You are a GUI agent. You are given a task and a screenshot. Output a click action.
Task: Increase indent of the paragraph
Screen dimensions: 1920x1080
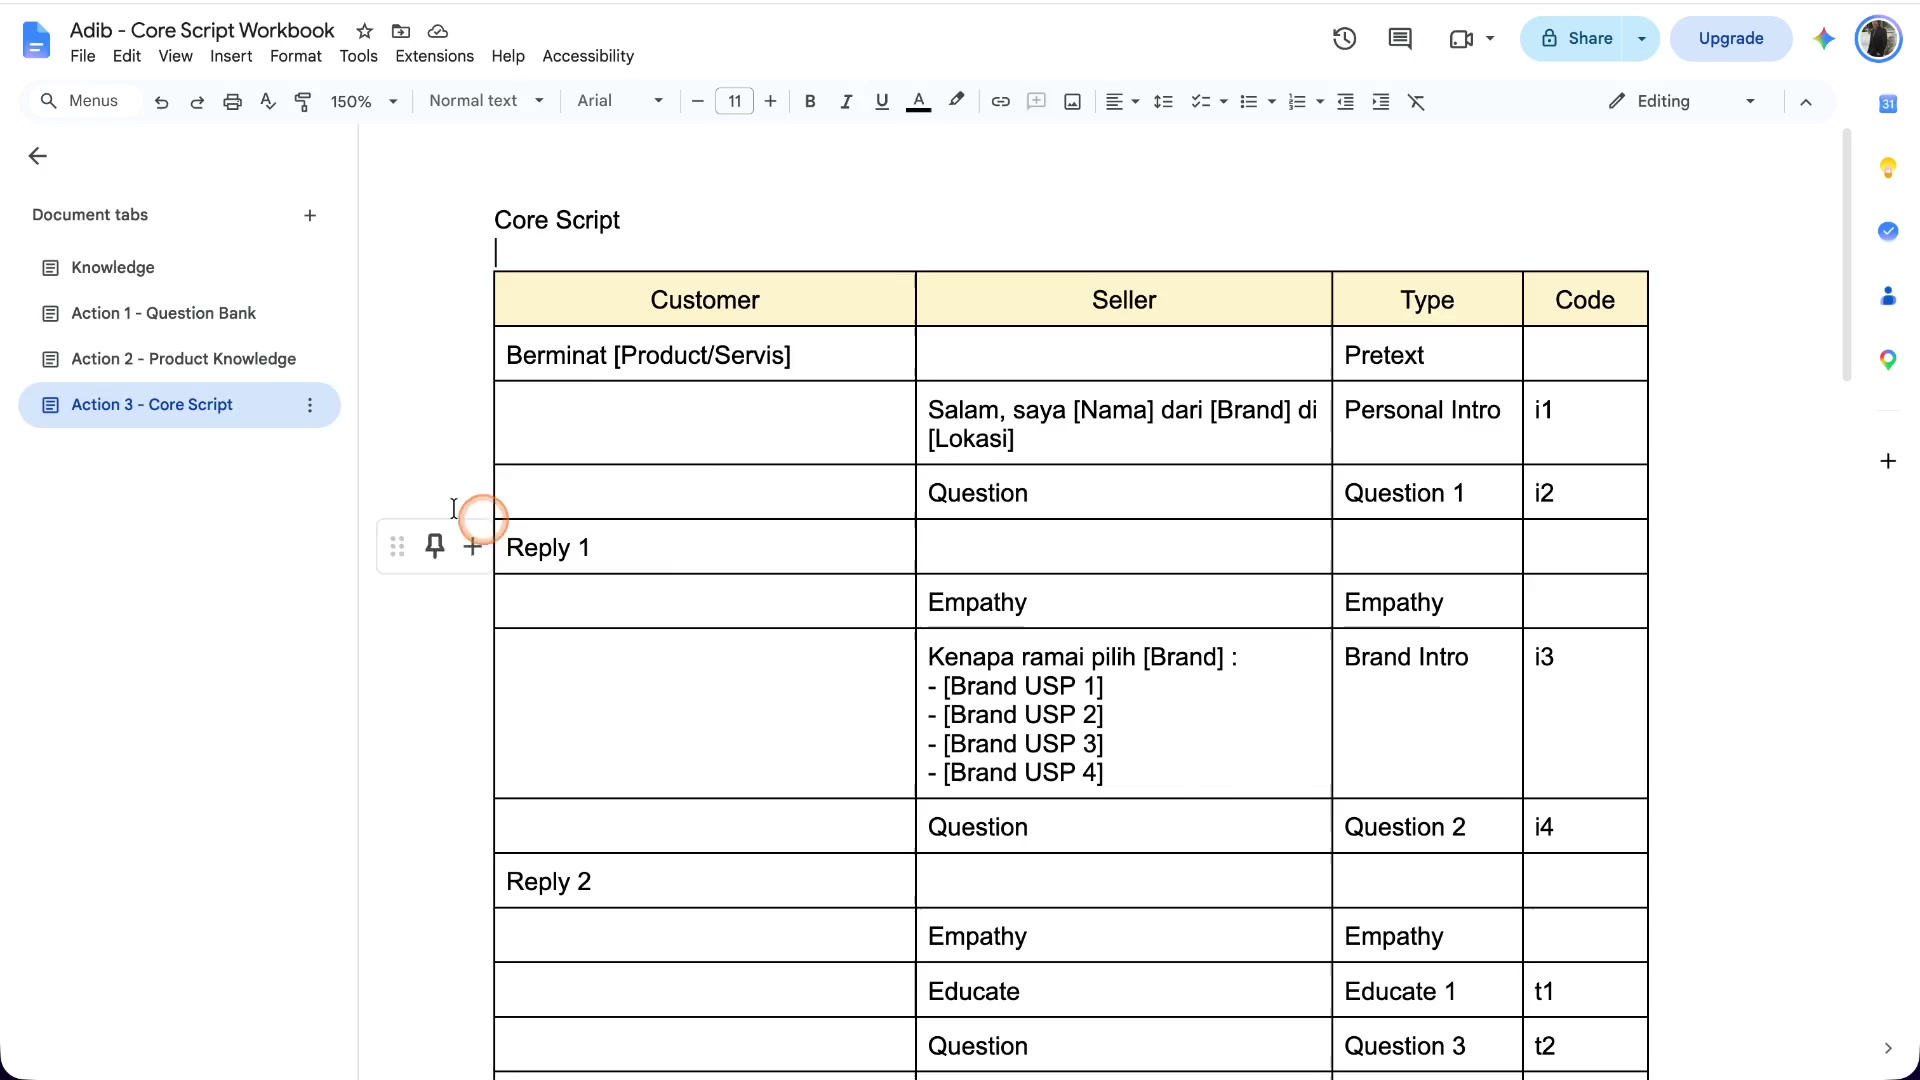tap(1380, 101)
